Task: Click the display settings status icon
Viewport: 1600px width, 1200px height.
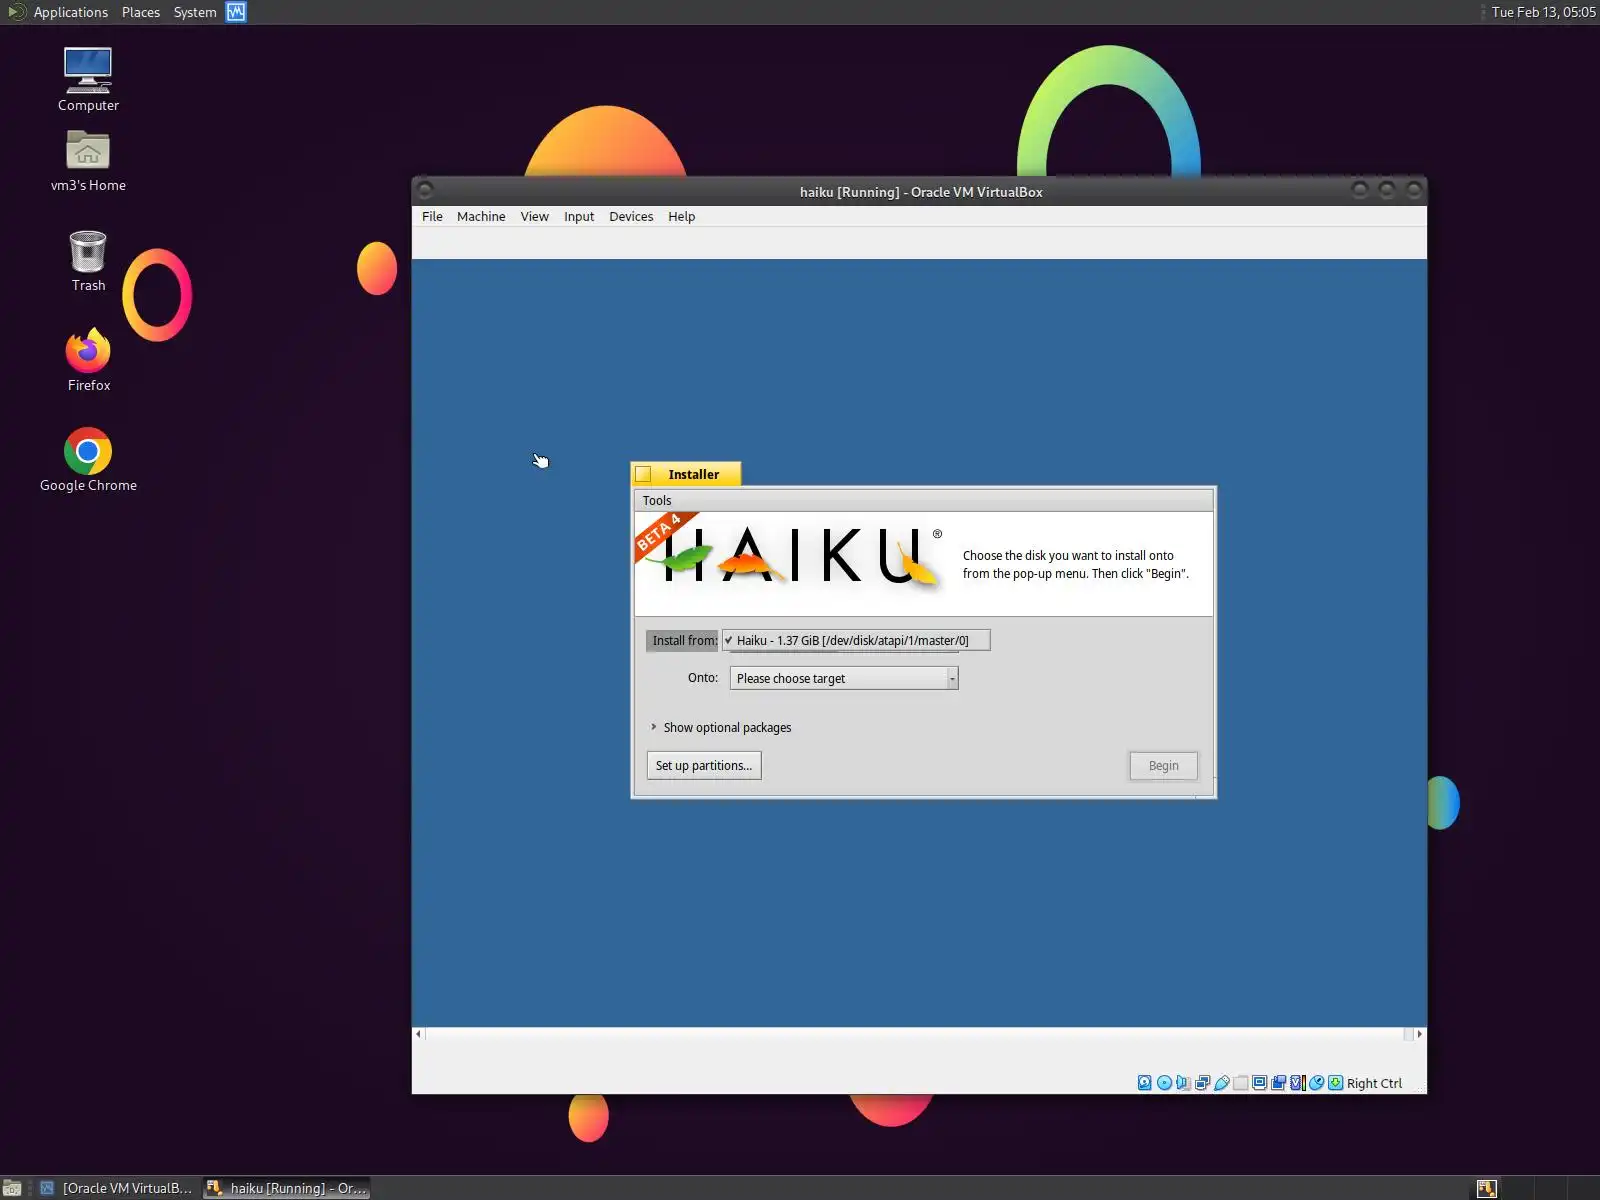Action: 1260,1083
